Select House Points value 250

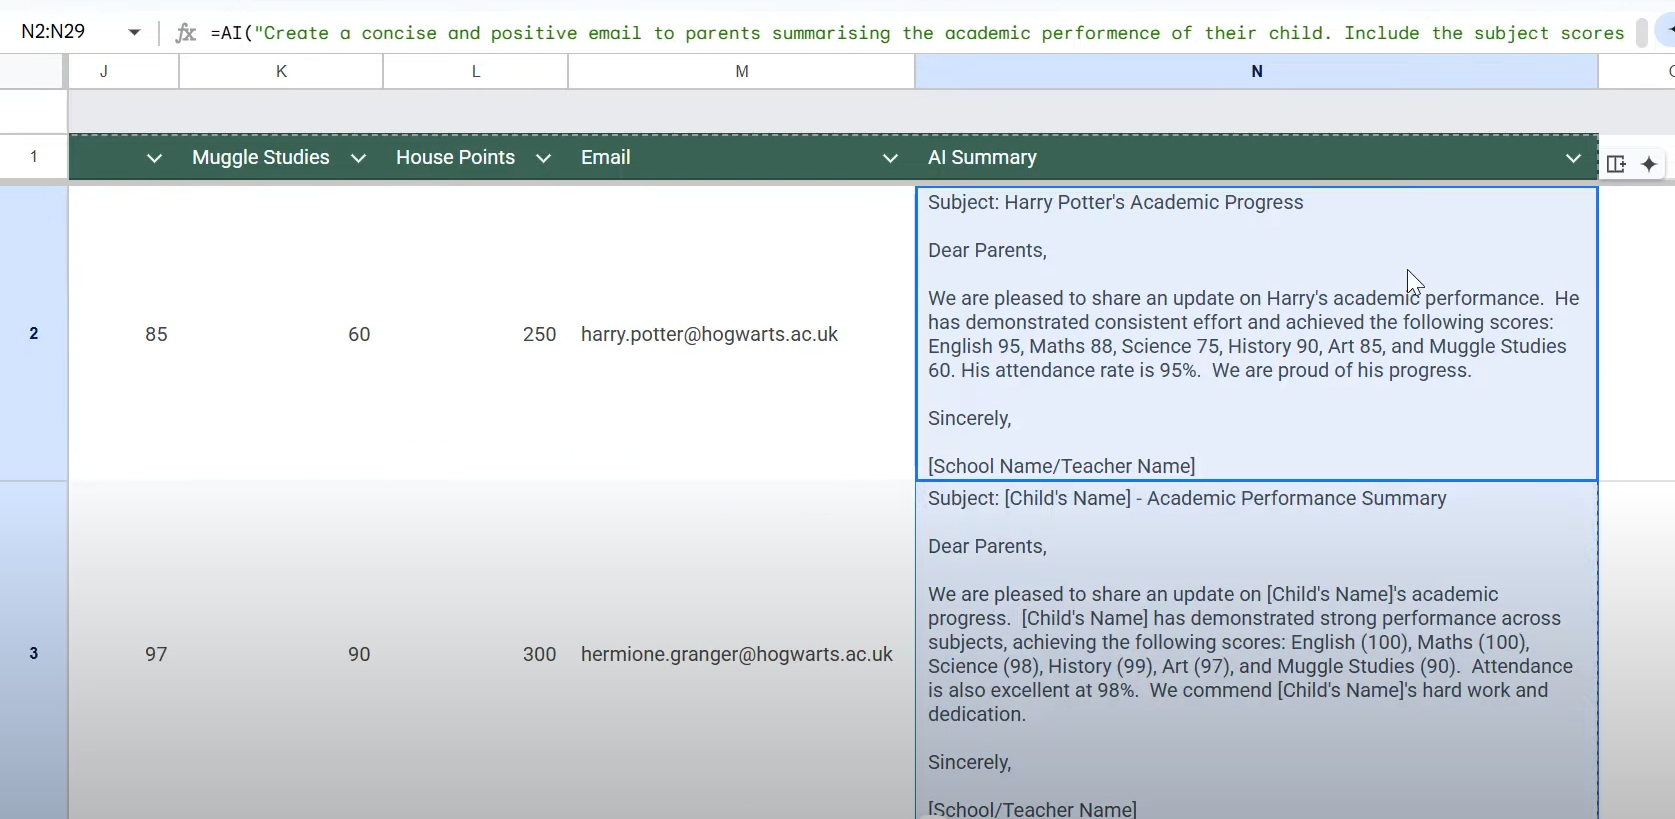click(x=476, y=334)
